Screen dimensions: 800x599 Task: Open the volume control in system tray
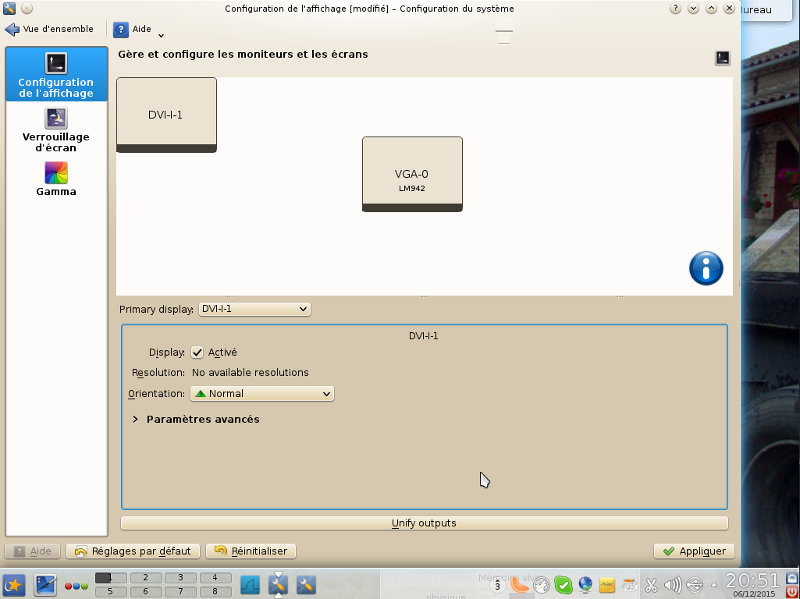click(672, 585)
